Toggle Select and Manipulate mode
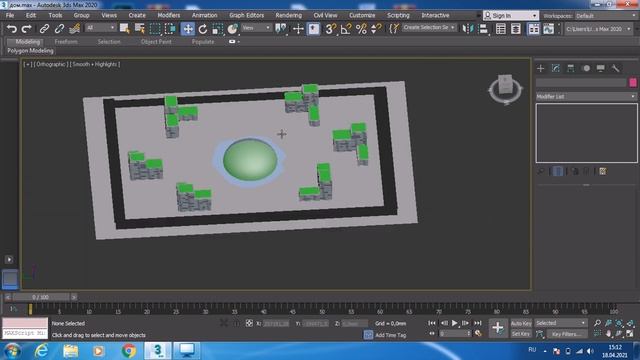The width and height of the screenshot is (640, 360). click(298, 29)
